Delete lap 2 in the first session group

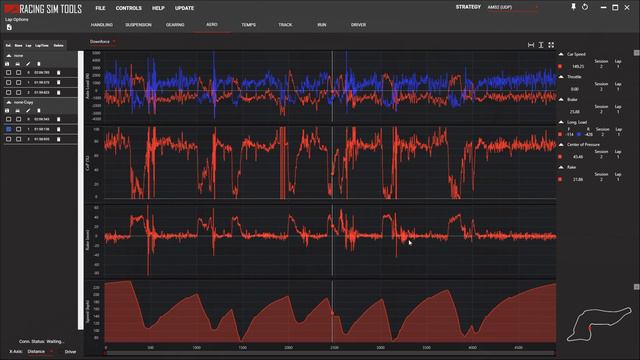[58, 93]
